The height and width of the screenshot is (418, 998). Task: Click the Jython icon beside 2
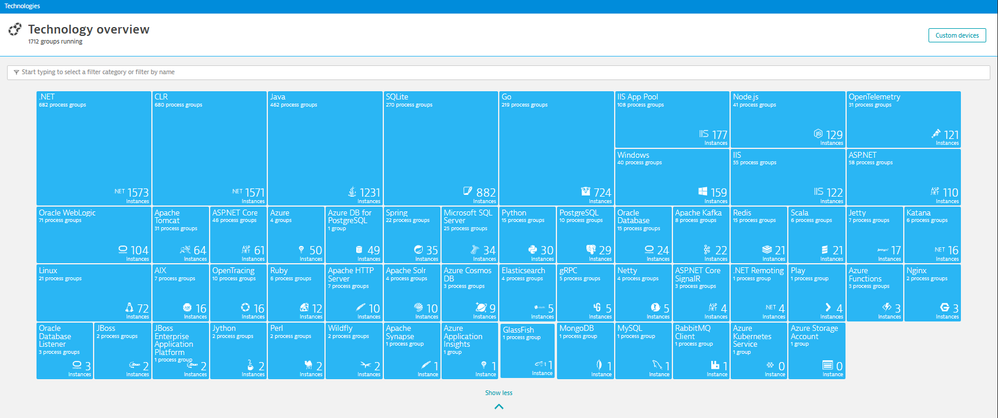[x=251, y=365]
